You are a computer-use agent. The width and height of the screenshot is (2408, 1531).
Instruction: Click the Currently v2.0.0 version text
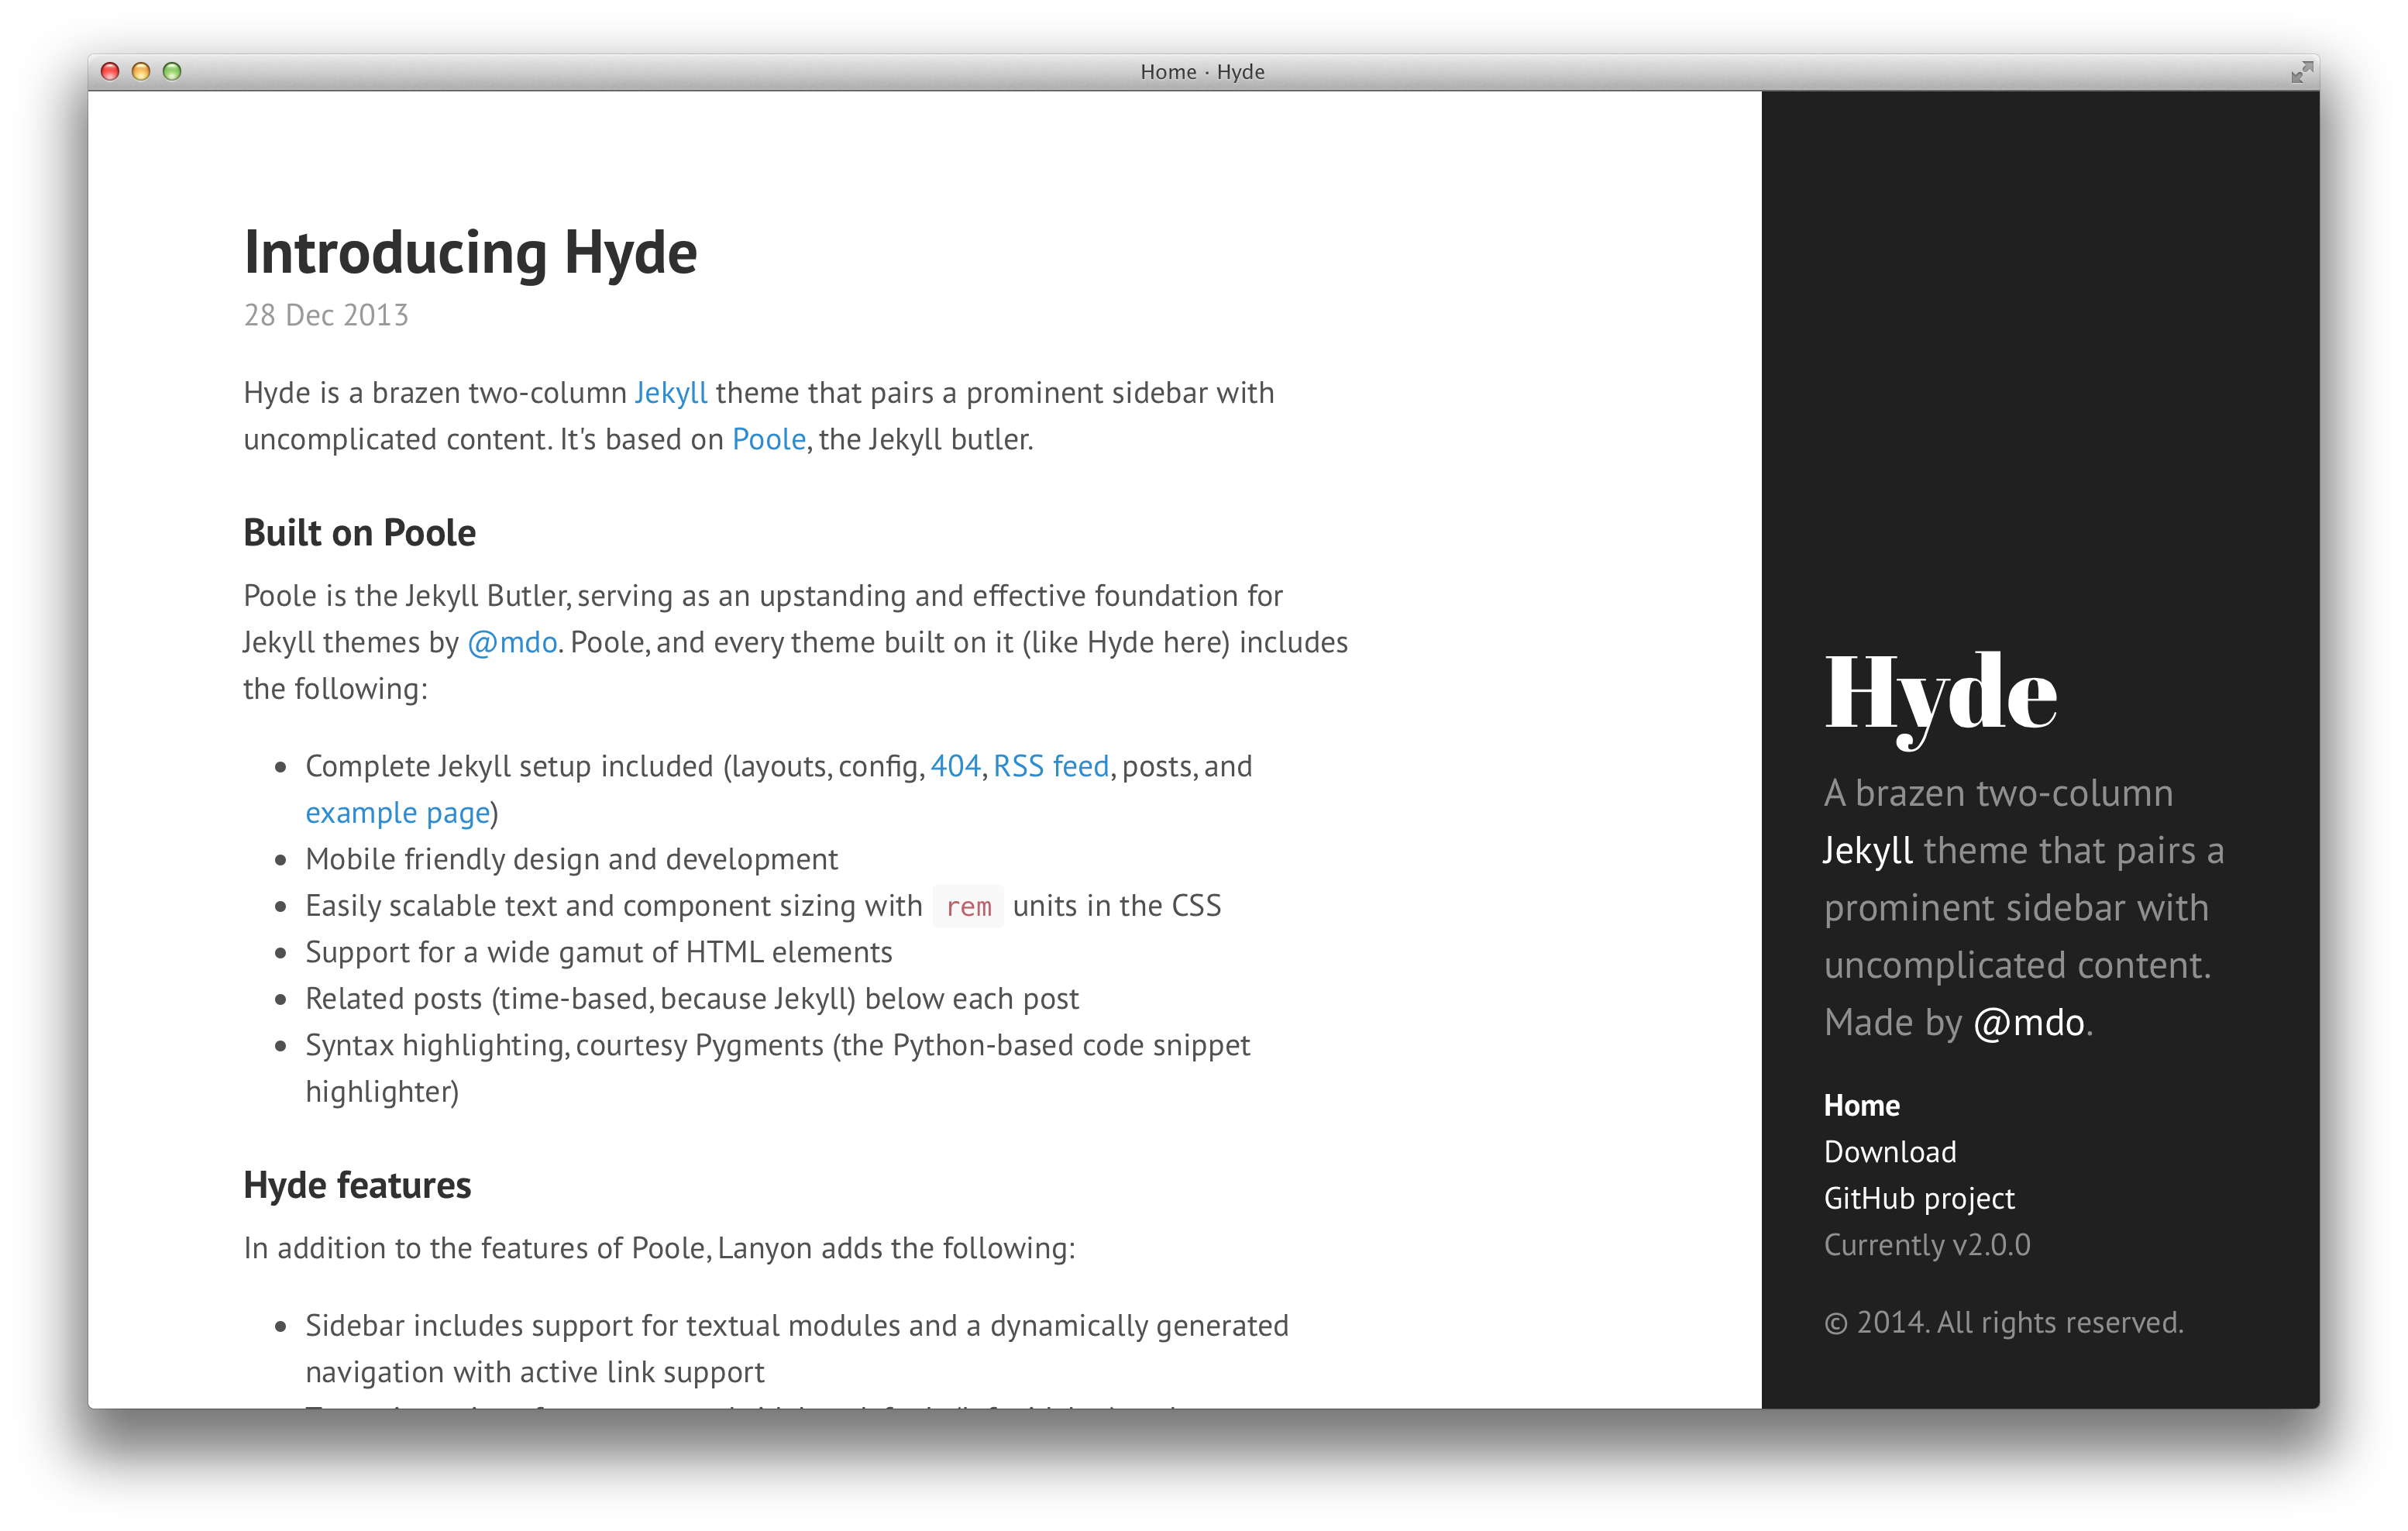coord(1926,1245)
